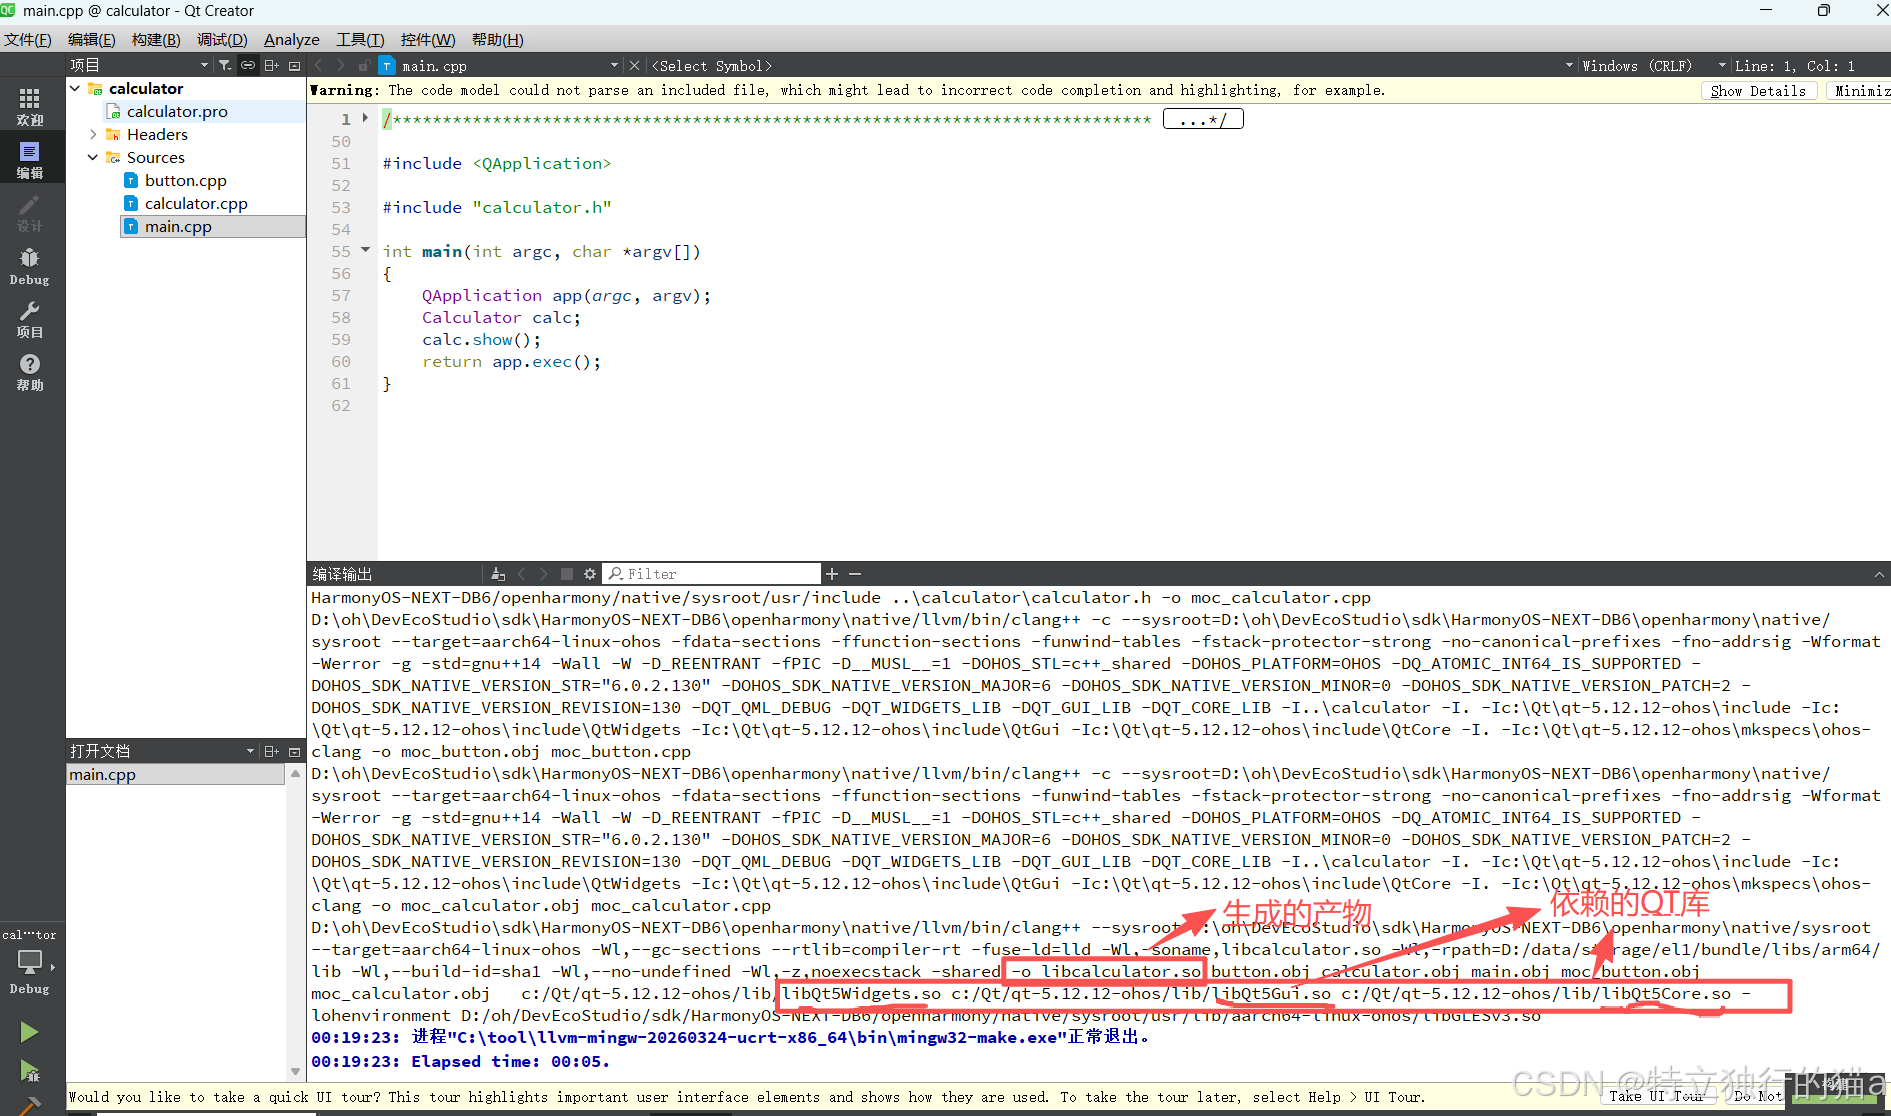Viewport: 1891px width, 1116px height.
Task: Click the compile output Filter field
Action: click(713, 574)
